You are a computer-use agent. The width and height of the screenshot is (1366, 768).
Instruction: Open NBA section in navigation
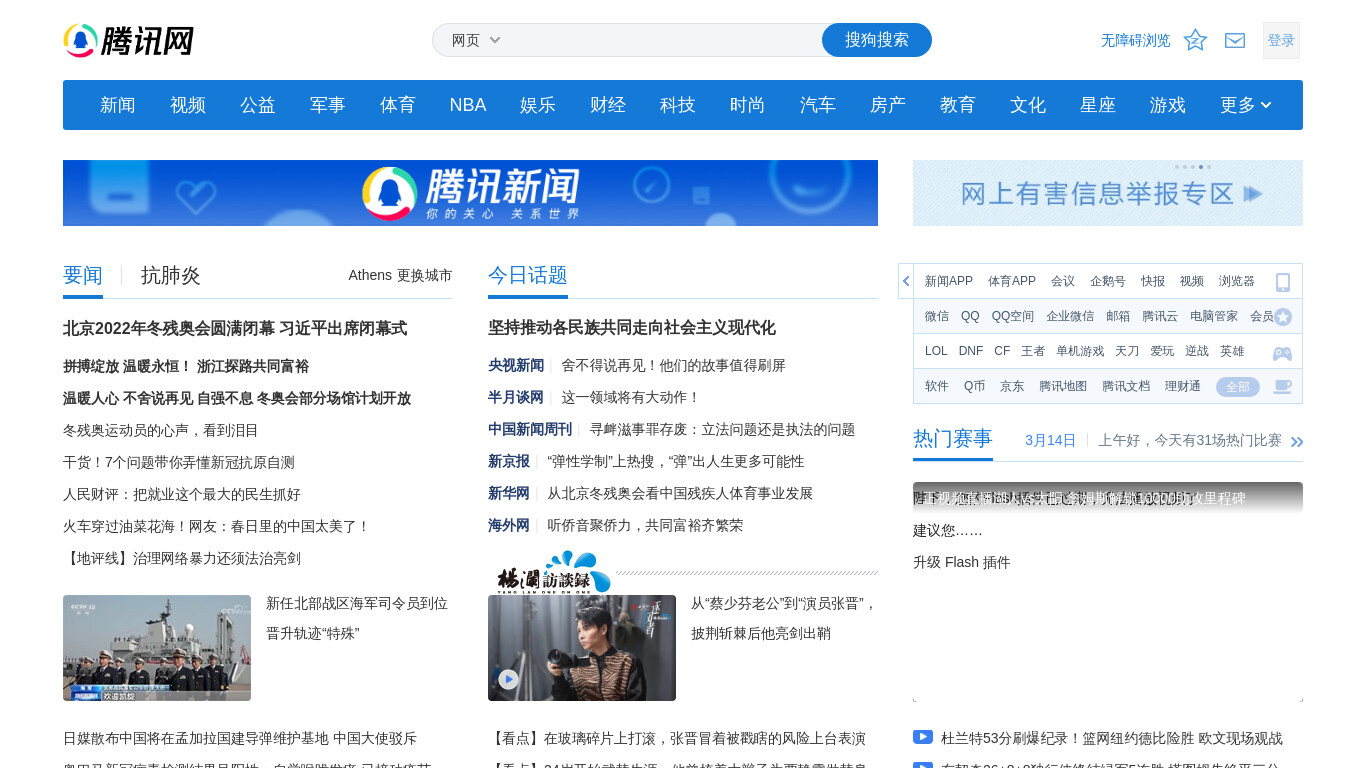coord(468,105)
